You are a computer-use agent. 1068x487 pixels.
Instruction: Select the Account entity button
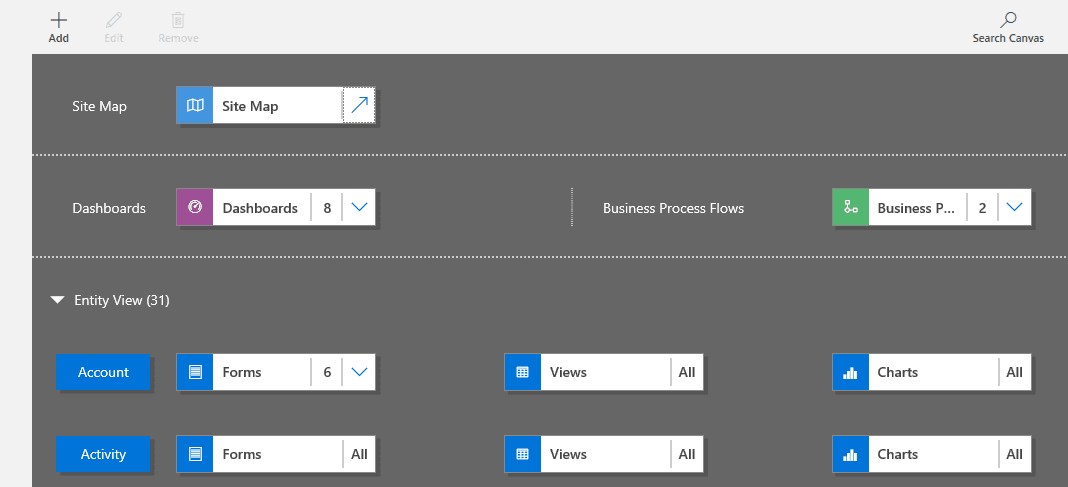103,372
